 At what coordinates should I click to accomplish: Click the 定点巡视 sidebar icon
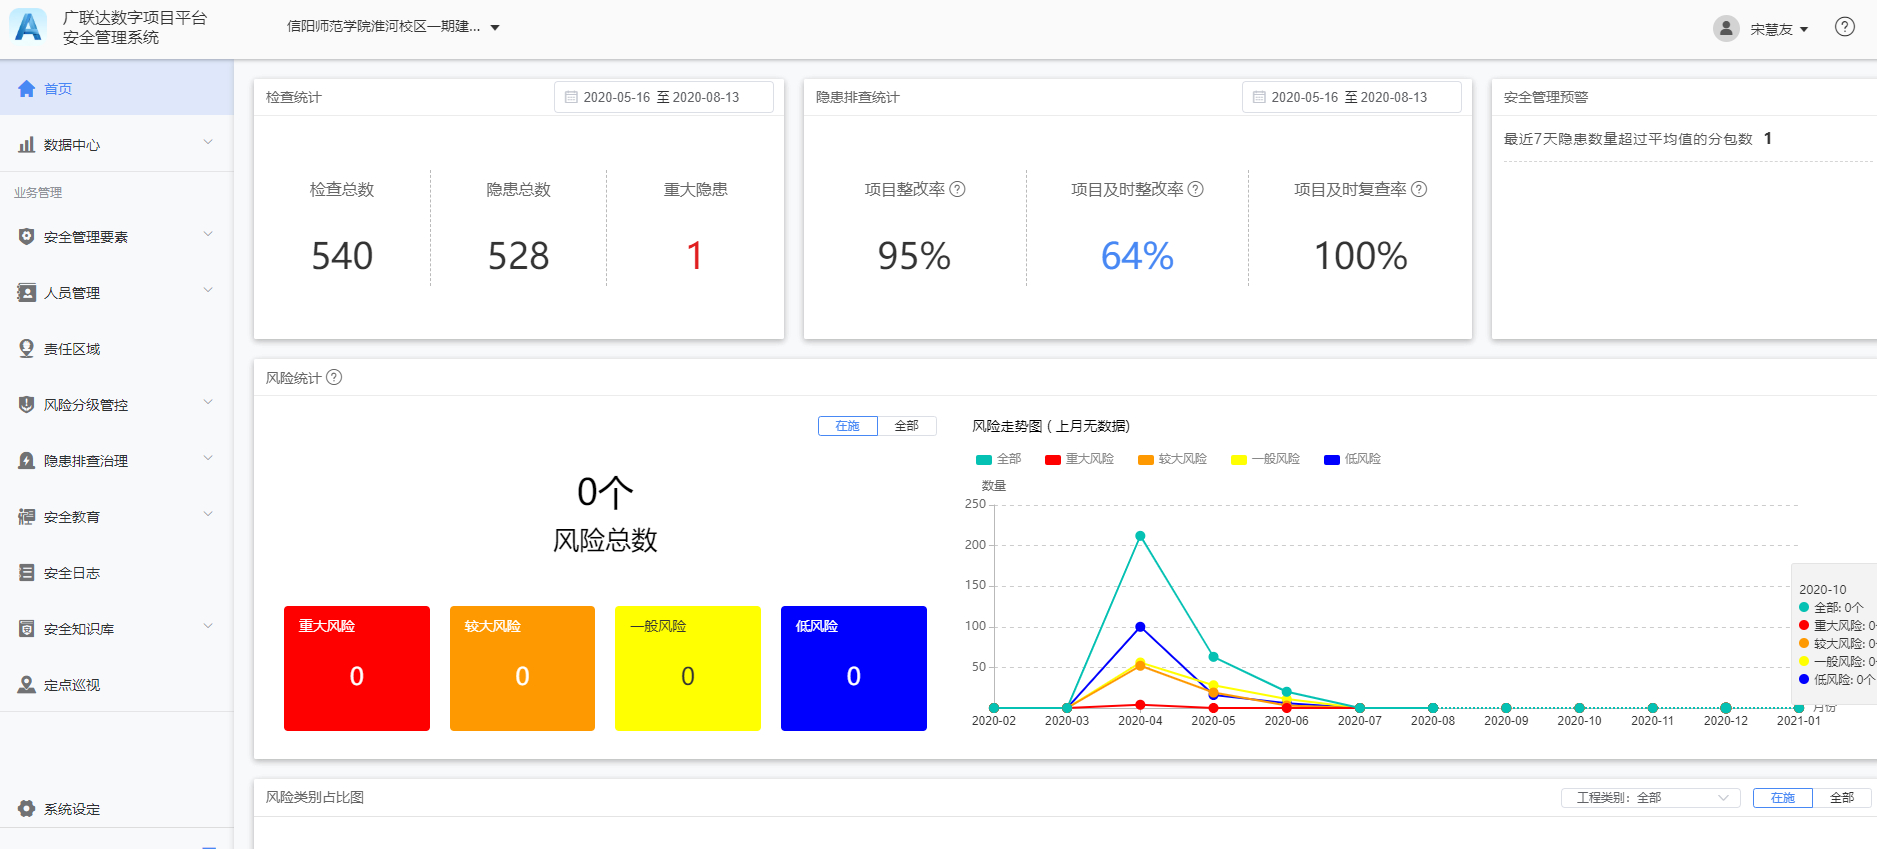[x=27, y=685]
